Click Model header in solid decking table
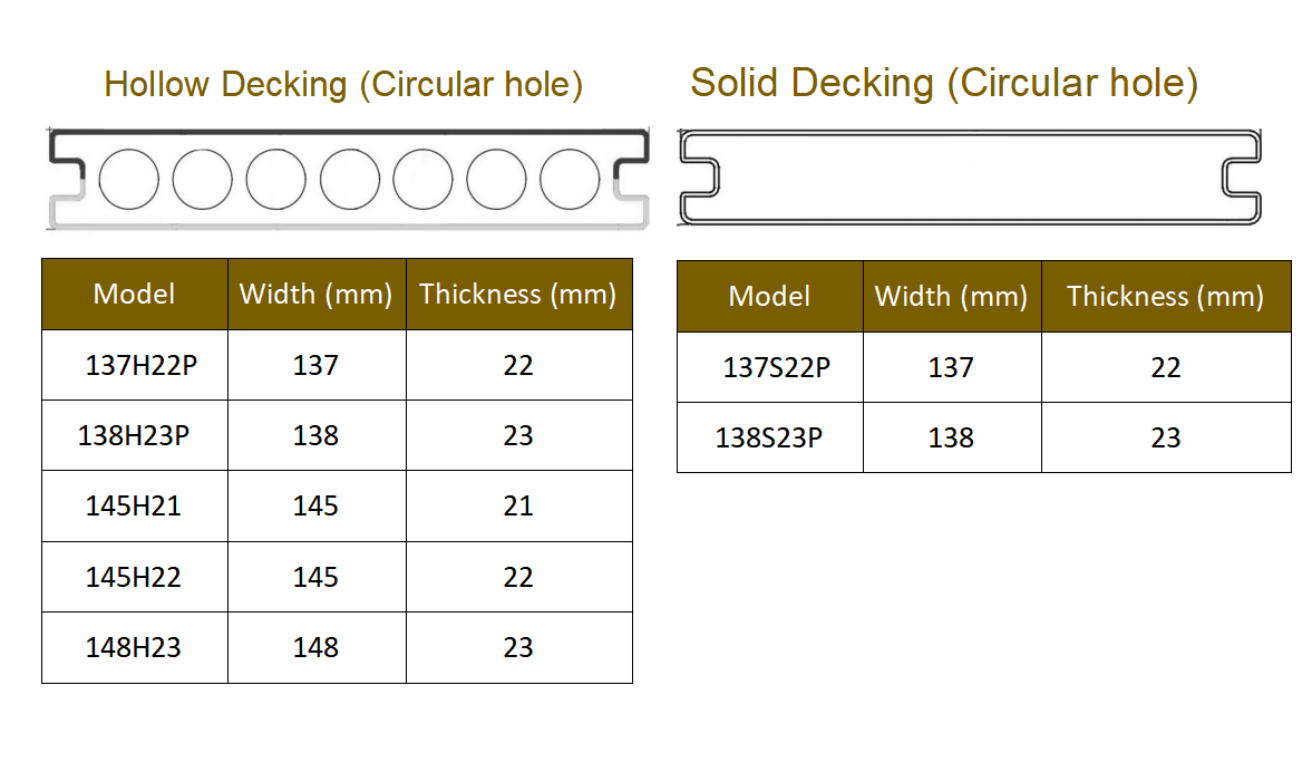The image size is (1312, 769). pyautogui.click(x=770, y=296)
